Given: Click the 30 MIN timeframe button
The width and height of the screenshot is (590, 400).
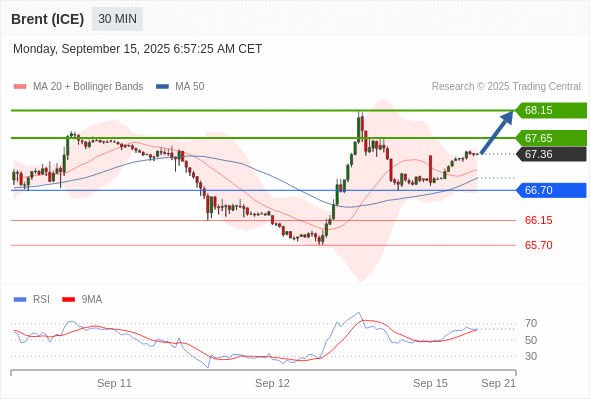Looking at the screenshot, I should 117,19.
